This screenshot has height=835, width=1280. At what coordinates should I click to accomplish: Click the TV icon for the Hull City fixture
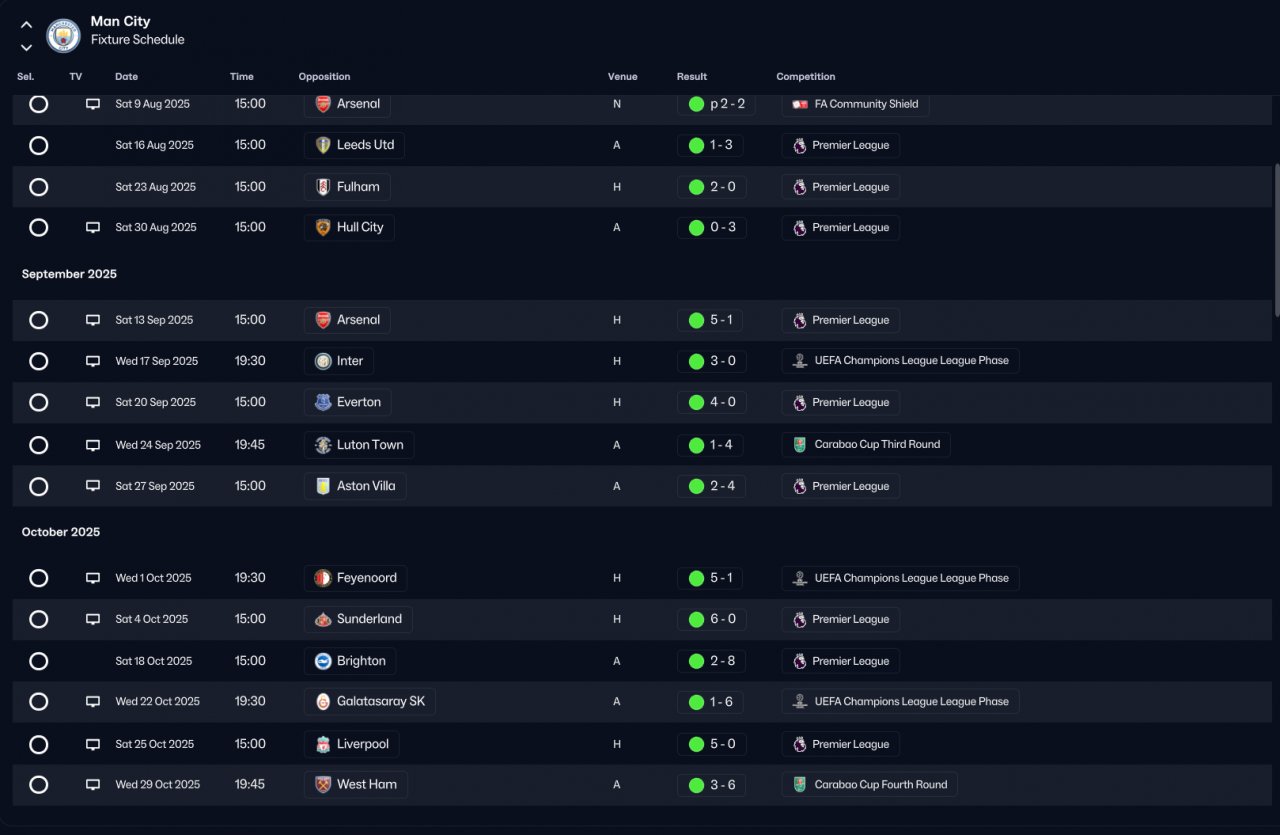click(x=93, y=228)
